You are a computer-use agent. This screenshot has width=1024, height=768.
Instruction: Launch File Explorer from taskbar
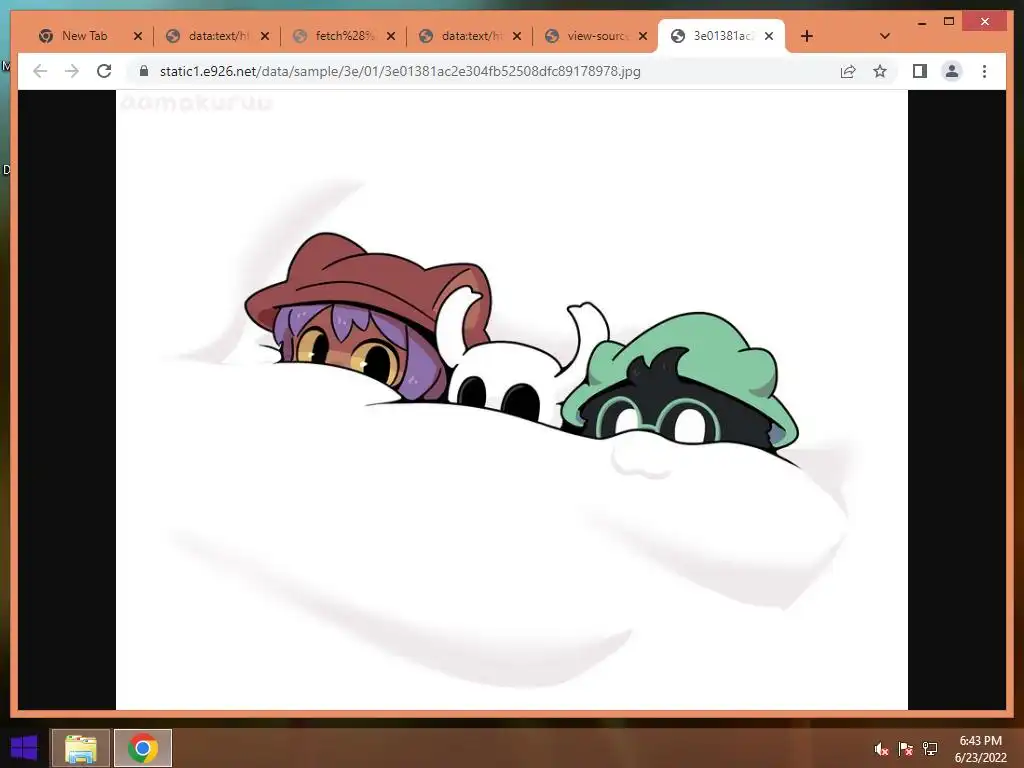80,748
